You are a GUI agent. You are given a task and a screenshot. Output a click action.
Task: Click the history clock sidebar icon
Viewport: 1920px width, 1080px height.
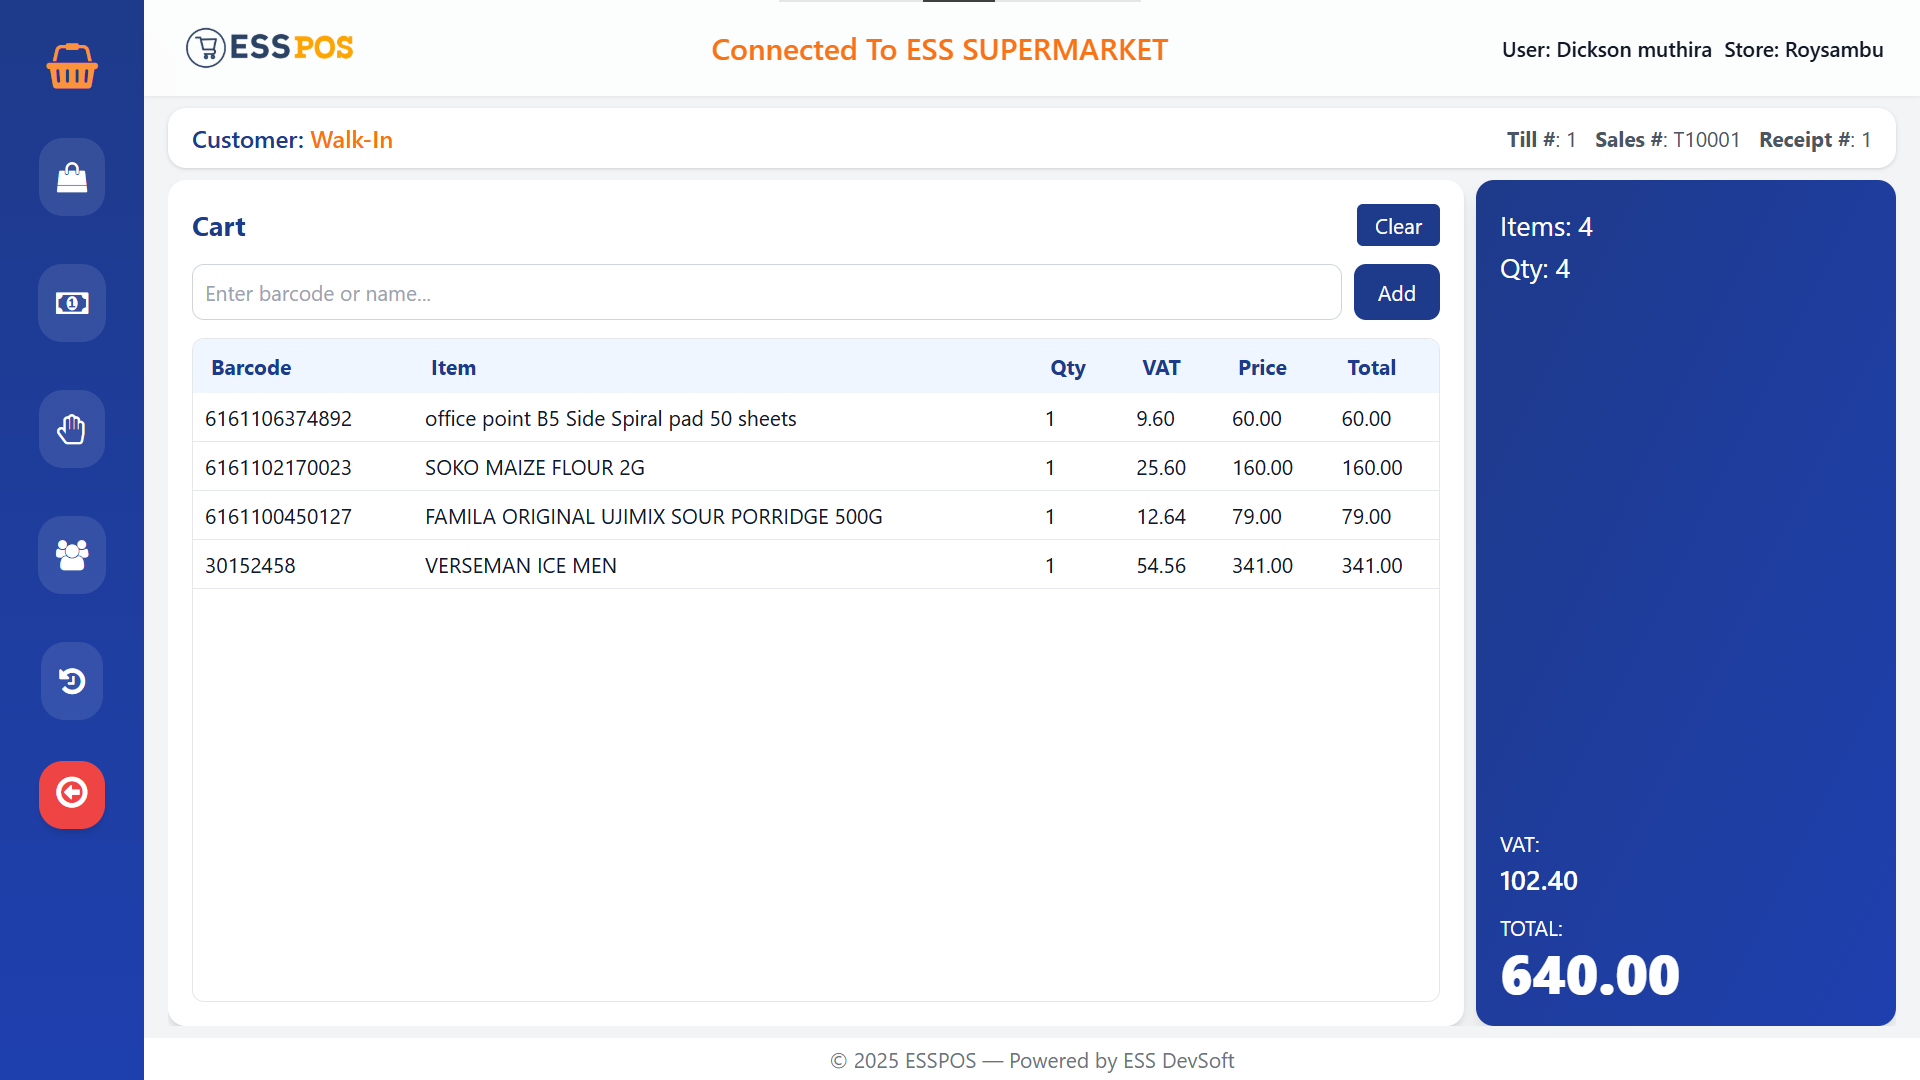pyautogui.click(x=72, y=681)
